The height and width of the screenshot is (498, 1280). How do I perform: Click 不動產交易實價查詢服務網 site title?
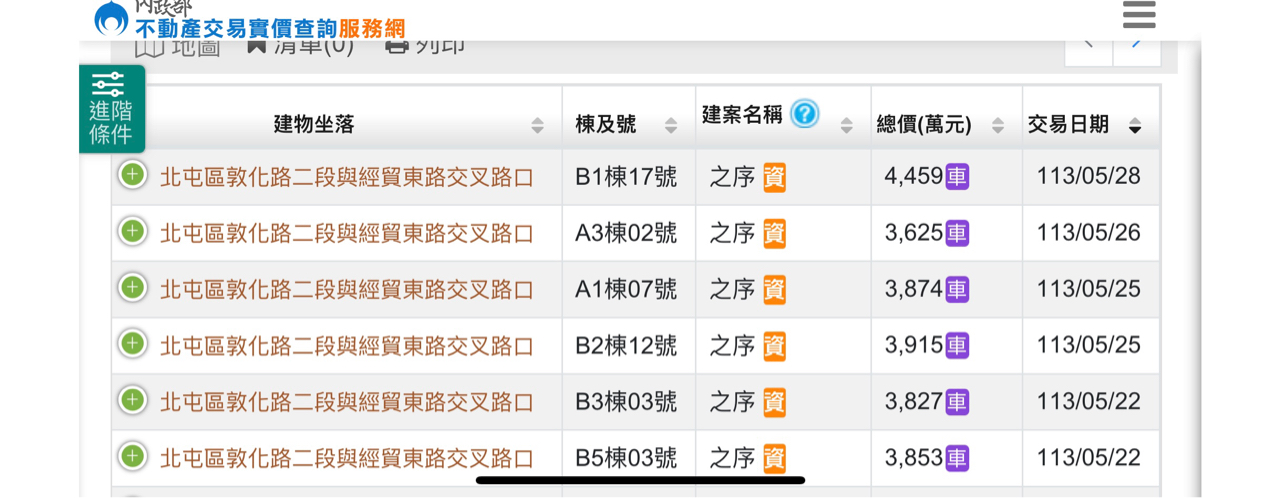270,29
